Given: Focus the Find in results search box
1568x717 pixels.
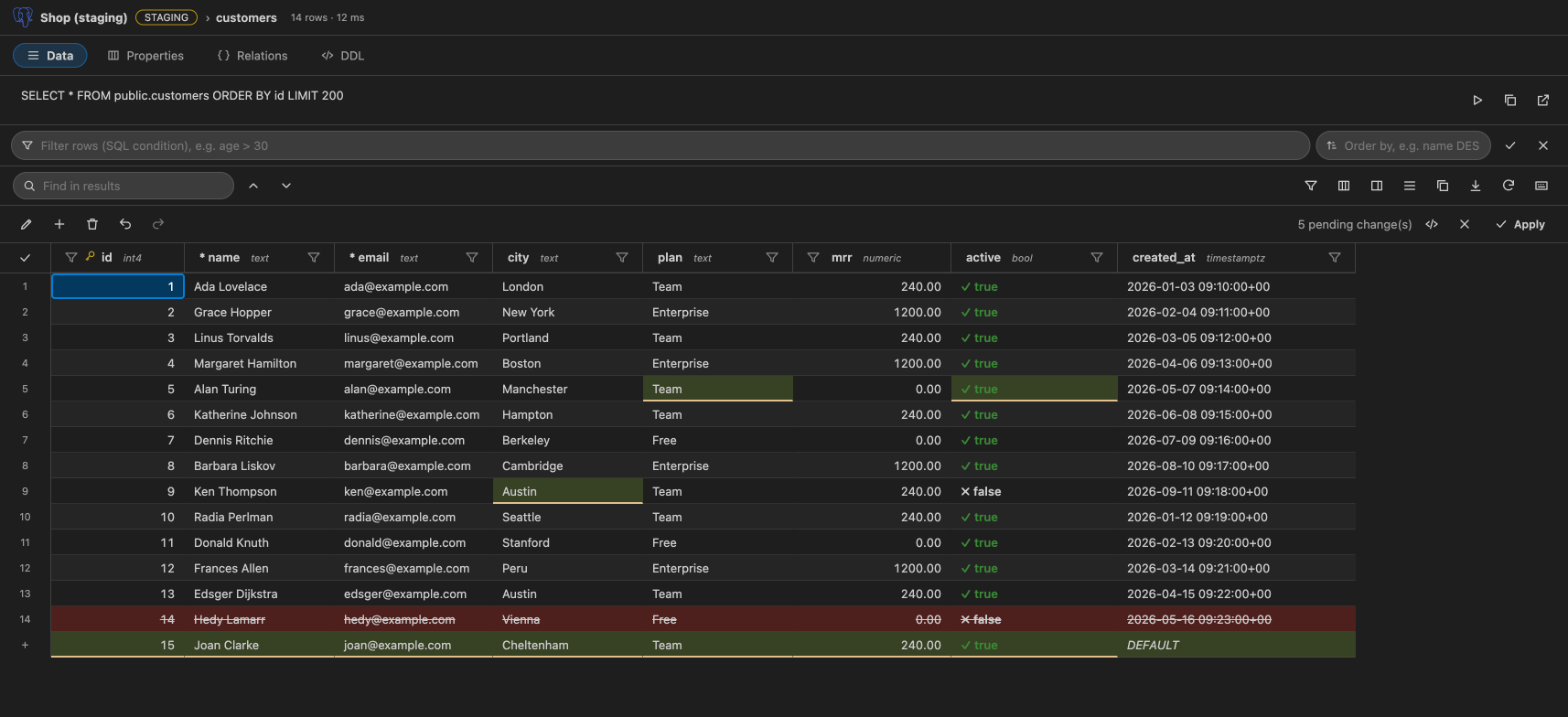Looking at the screenshot, I should pos(123,186).
